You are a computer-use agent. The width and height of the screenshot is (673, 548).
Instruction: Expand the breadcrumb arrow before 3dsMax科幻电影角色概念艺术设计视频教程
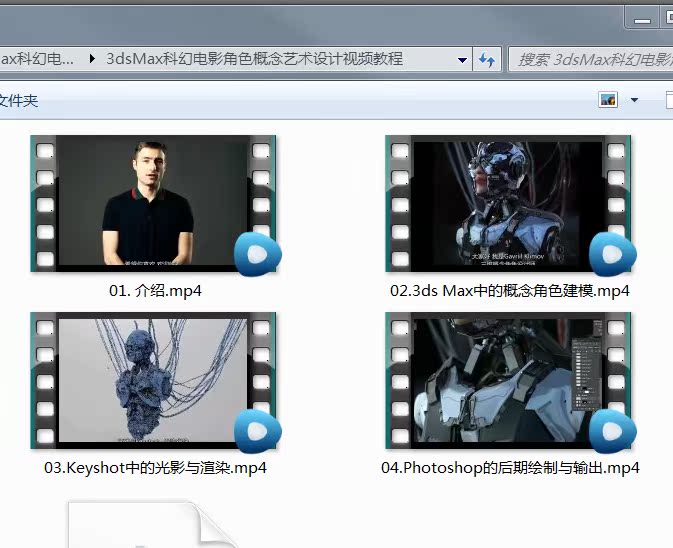pyautogui.click(x=91, y=59)
